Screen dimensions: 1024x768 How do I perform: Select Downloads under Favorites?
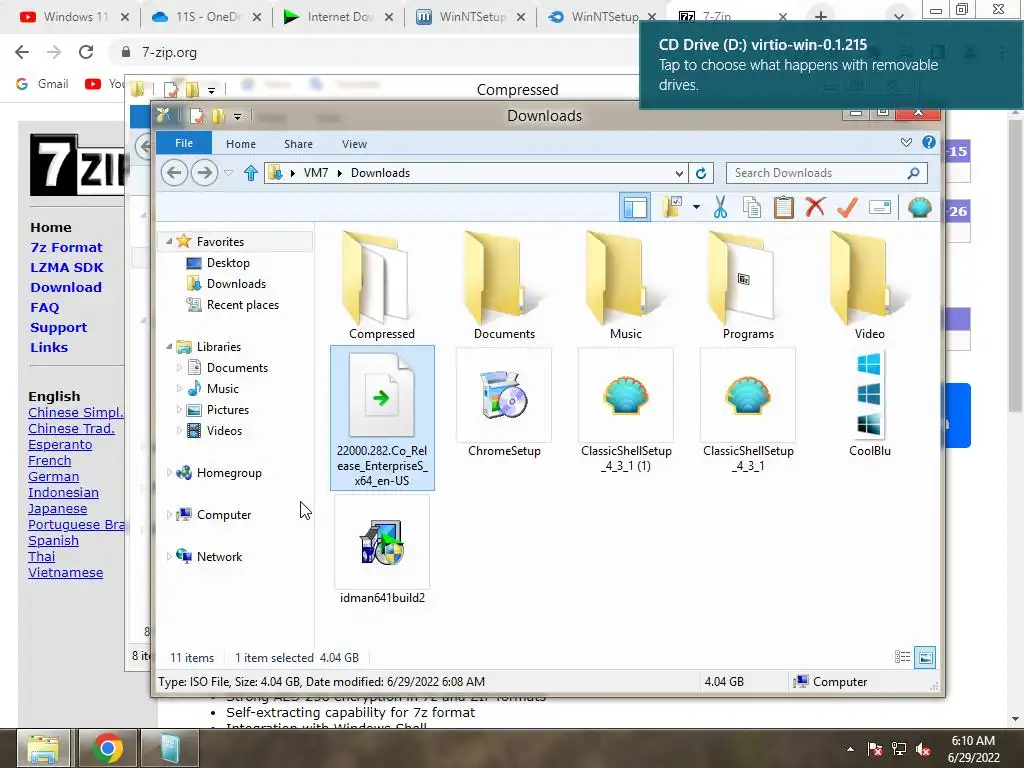pos(236,283)
